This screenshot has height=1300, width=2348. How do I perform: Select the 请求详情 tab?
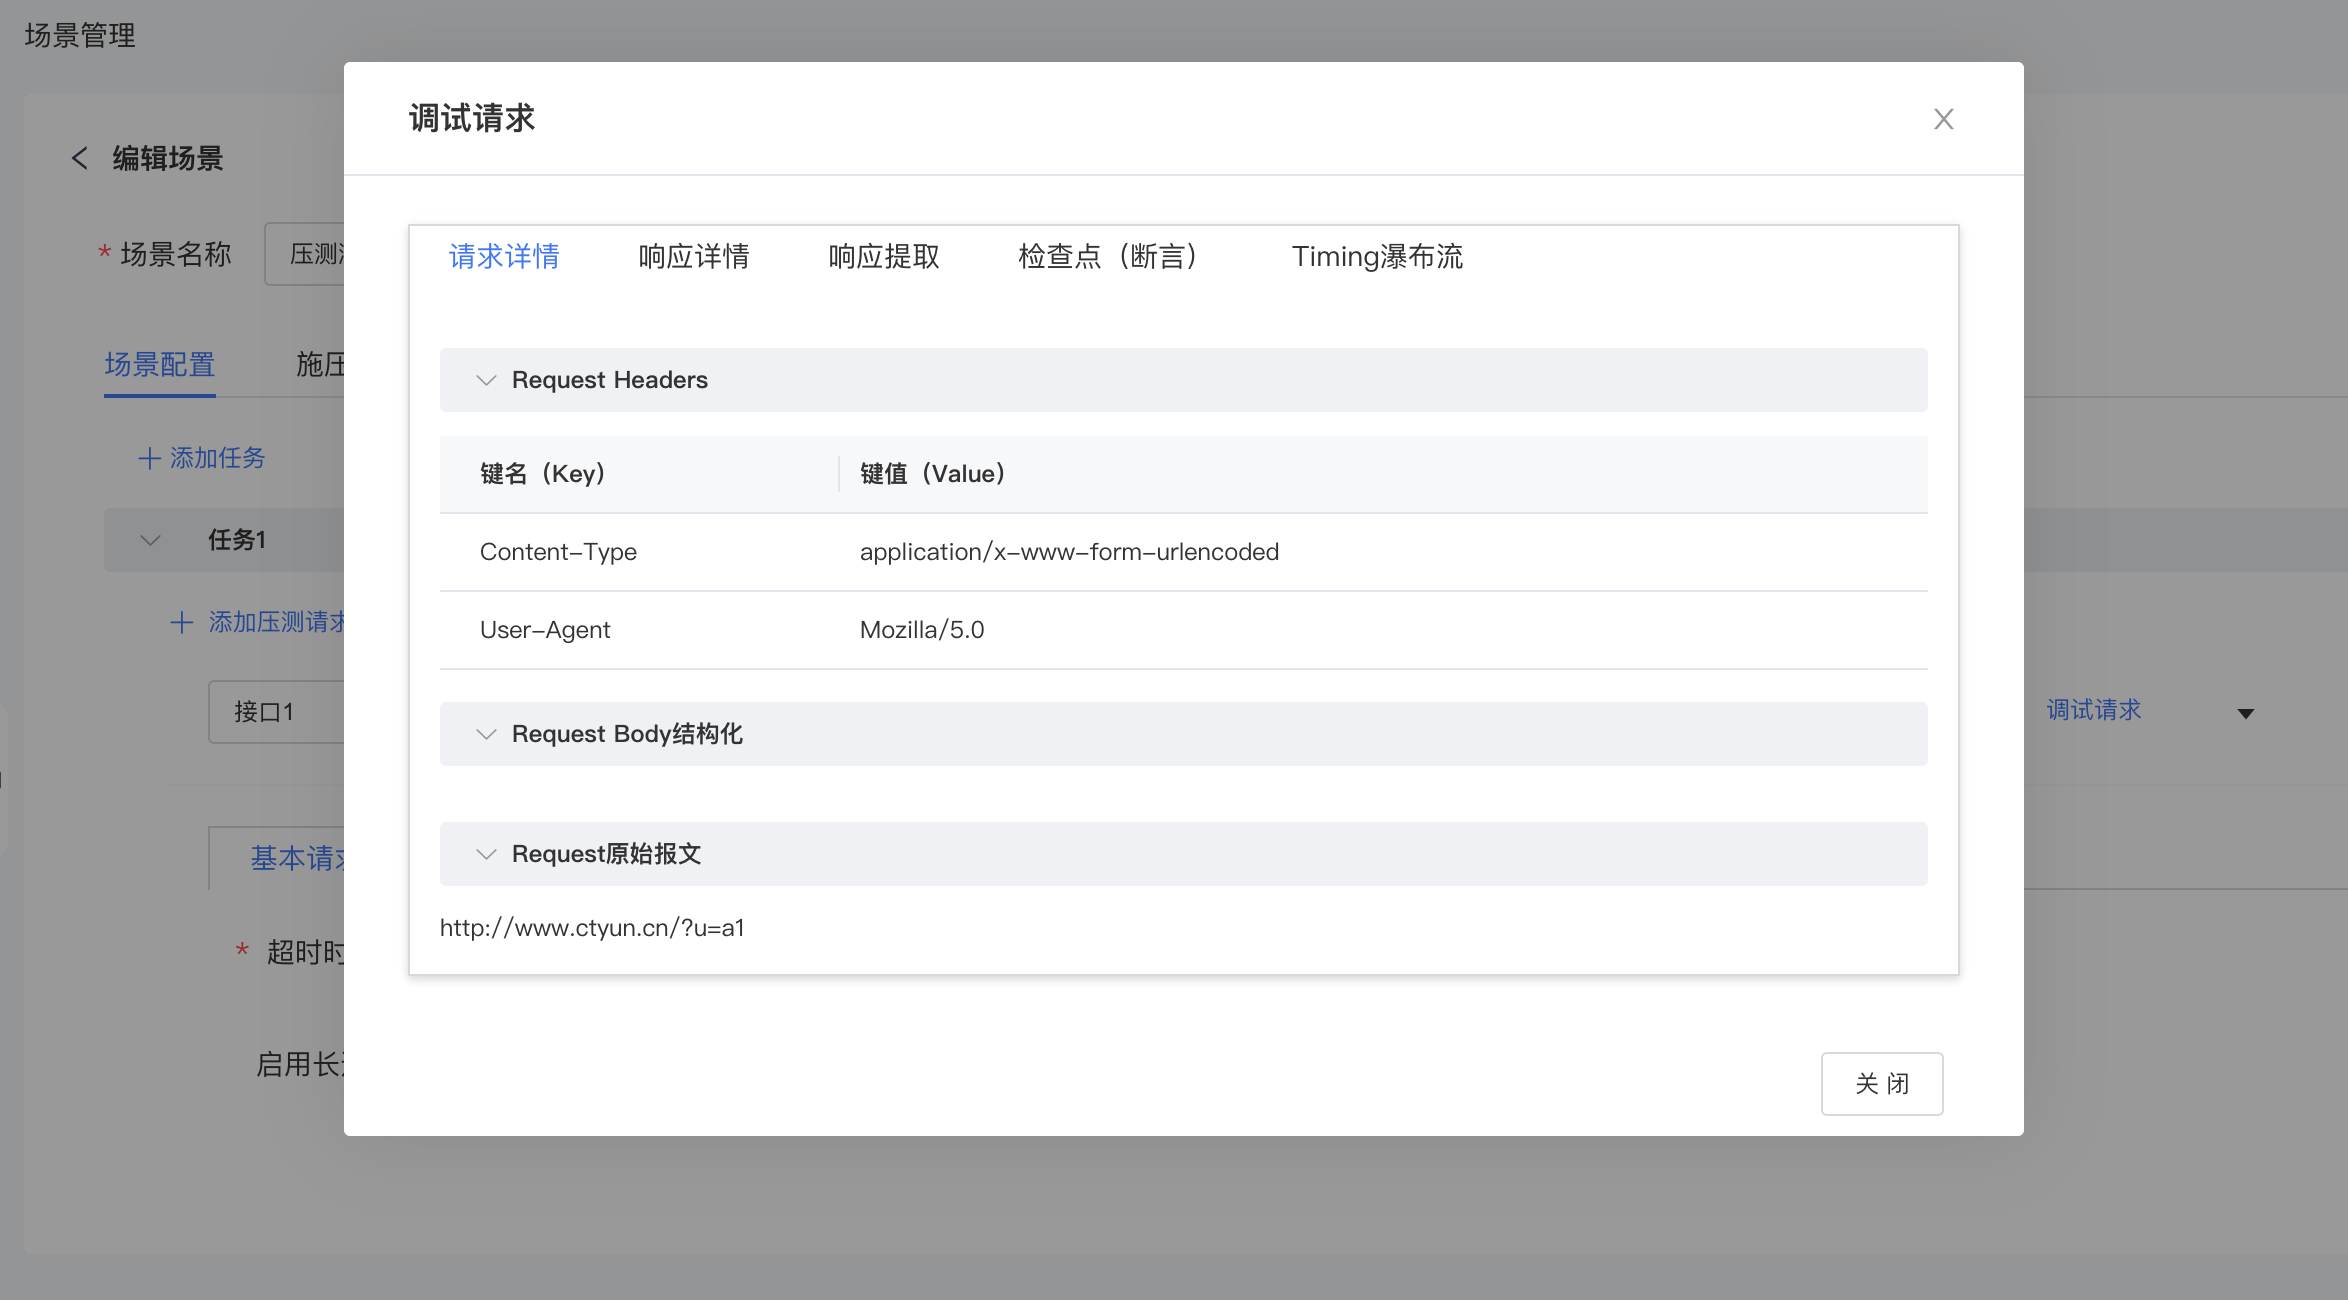pyautogui.click(x=504, y=257)
